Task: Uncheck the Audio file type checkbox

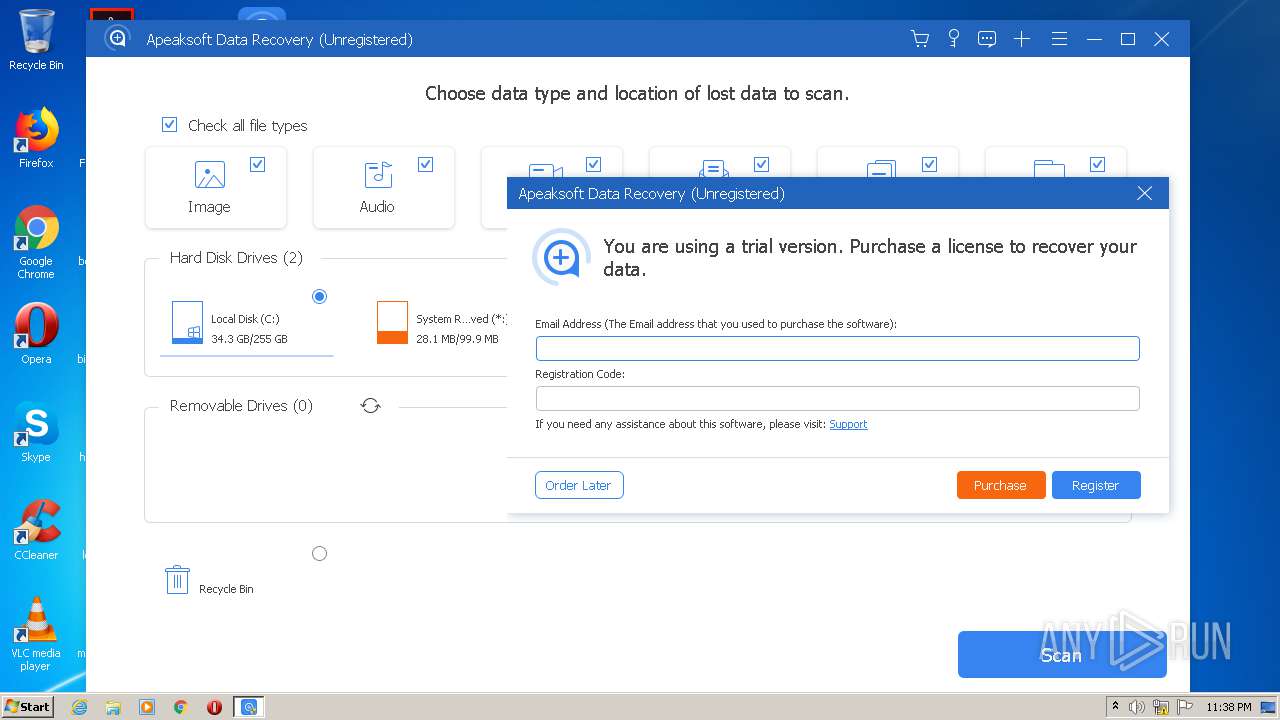Action: click(425, 164)
